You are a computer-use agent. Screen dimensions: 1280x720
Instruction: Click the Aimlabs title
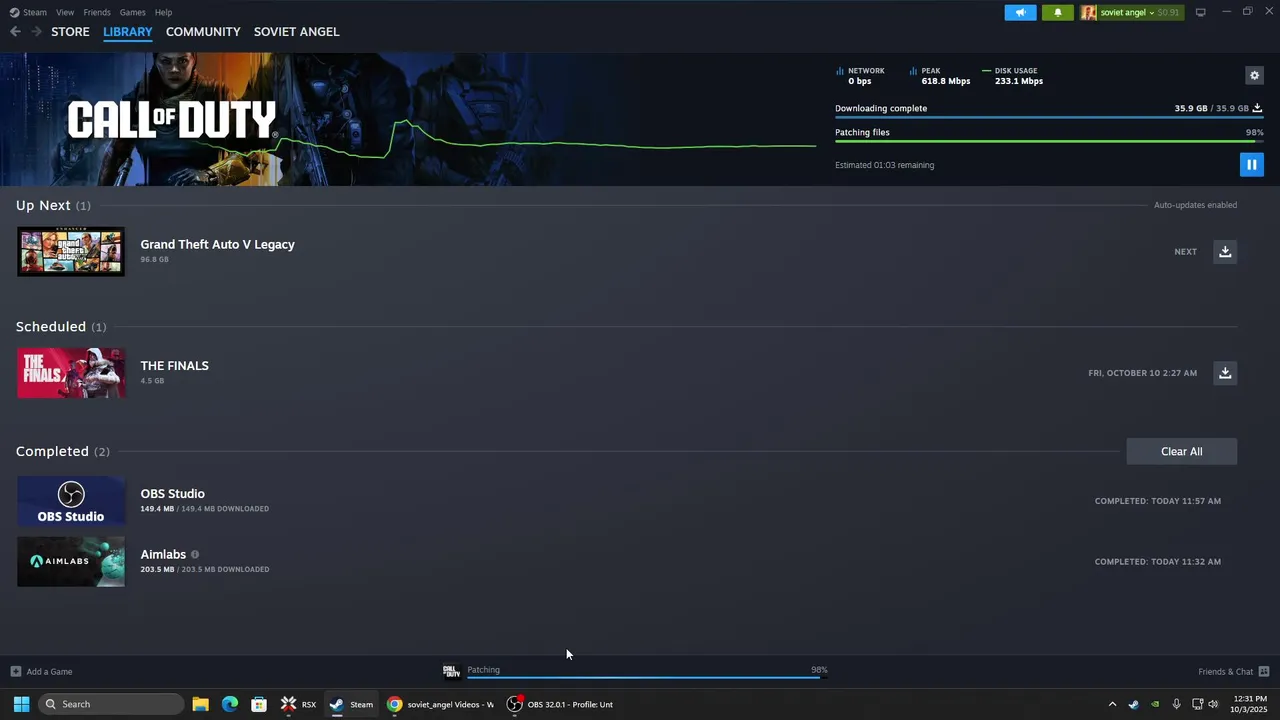click(163, 554)
